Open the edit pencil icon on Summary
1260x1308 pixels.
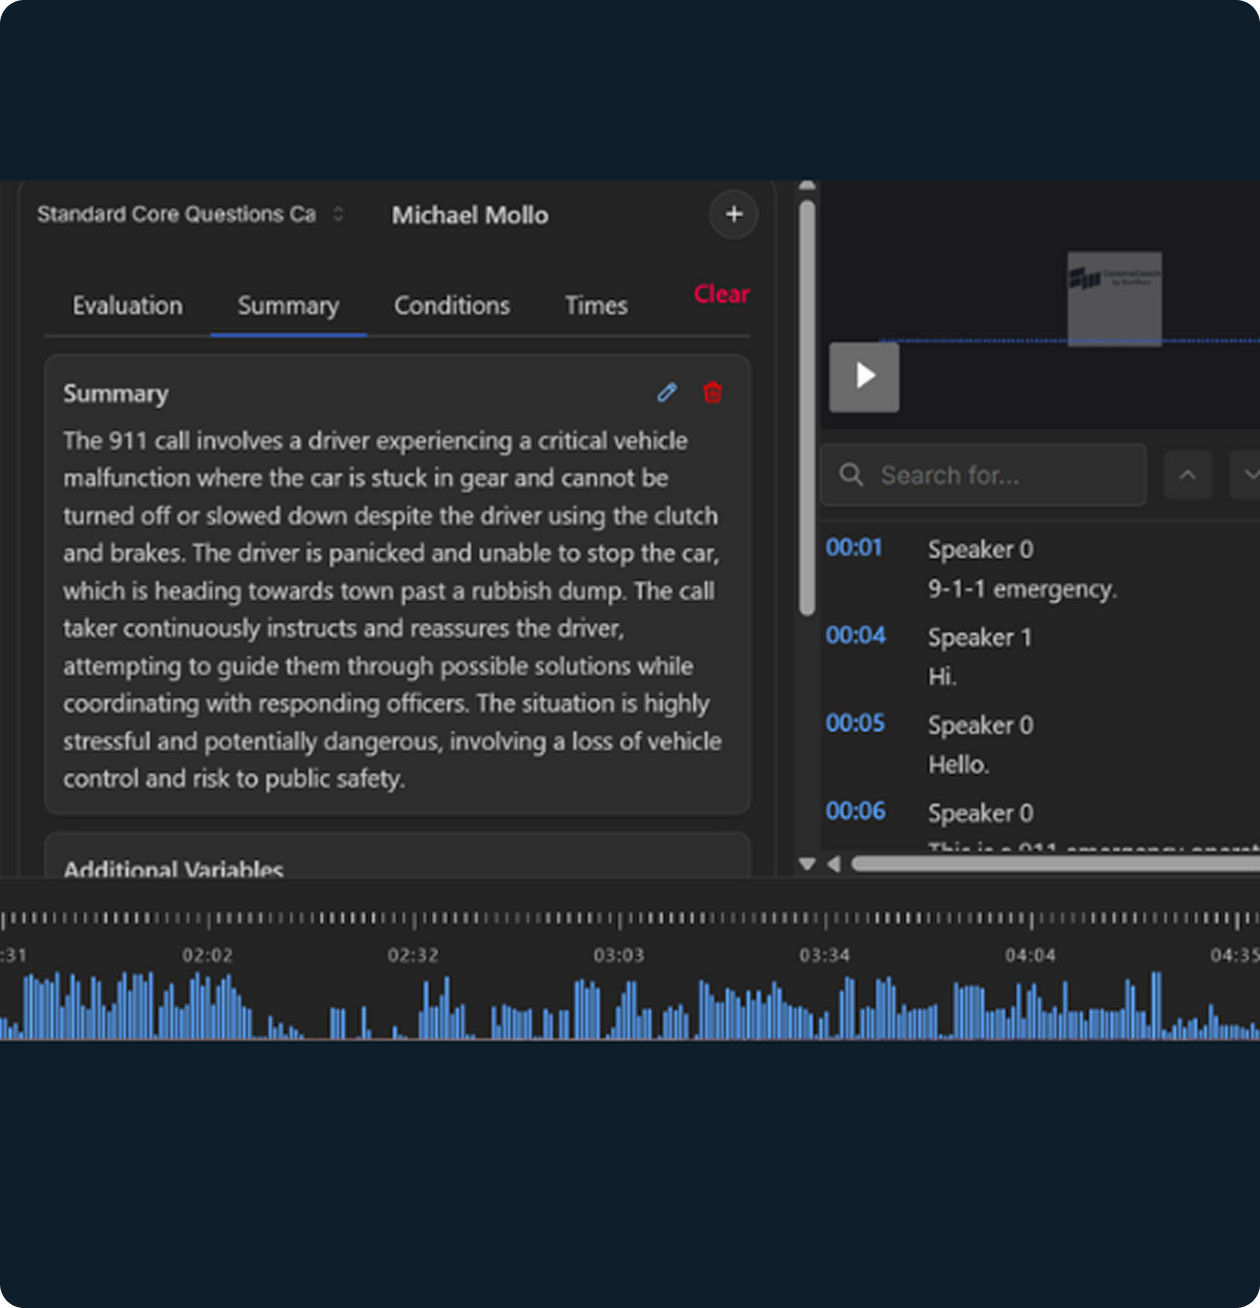(x=666, y=393)
